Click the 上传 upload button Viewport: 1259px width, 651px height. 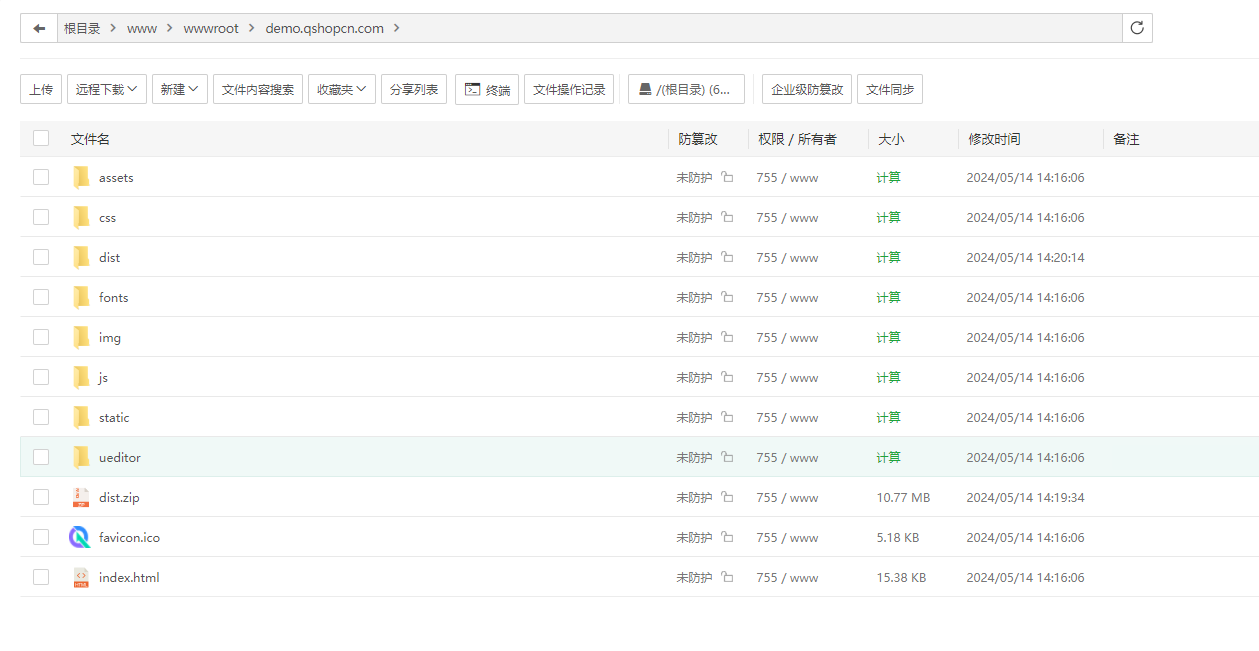(x=41, y=89)
